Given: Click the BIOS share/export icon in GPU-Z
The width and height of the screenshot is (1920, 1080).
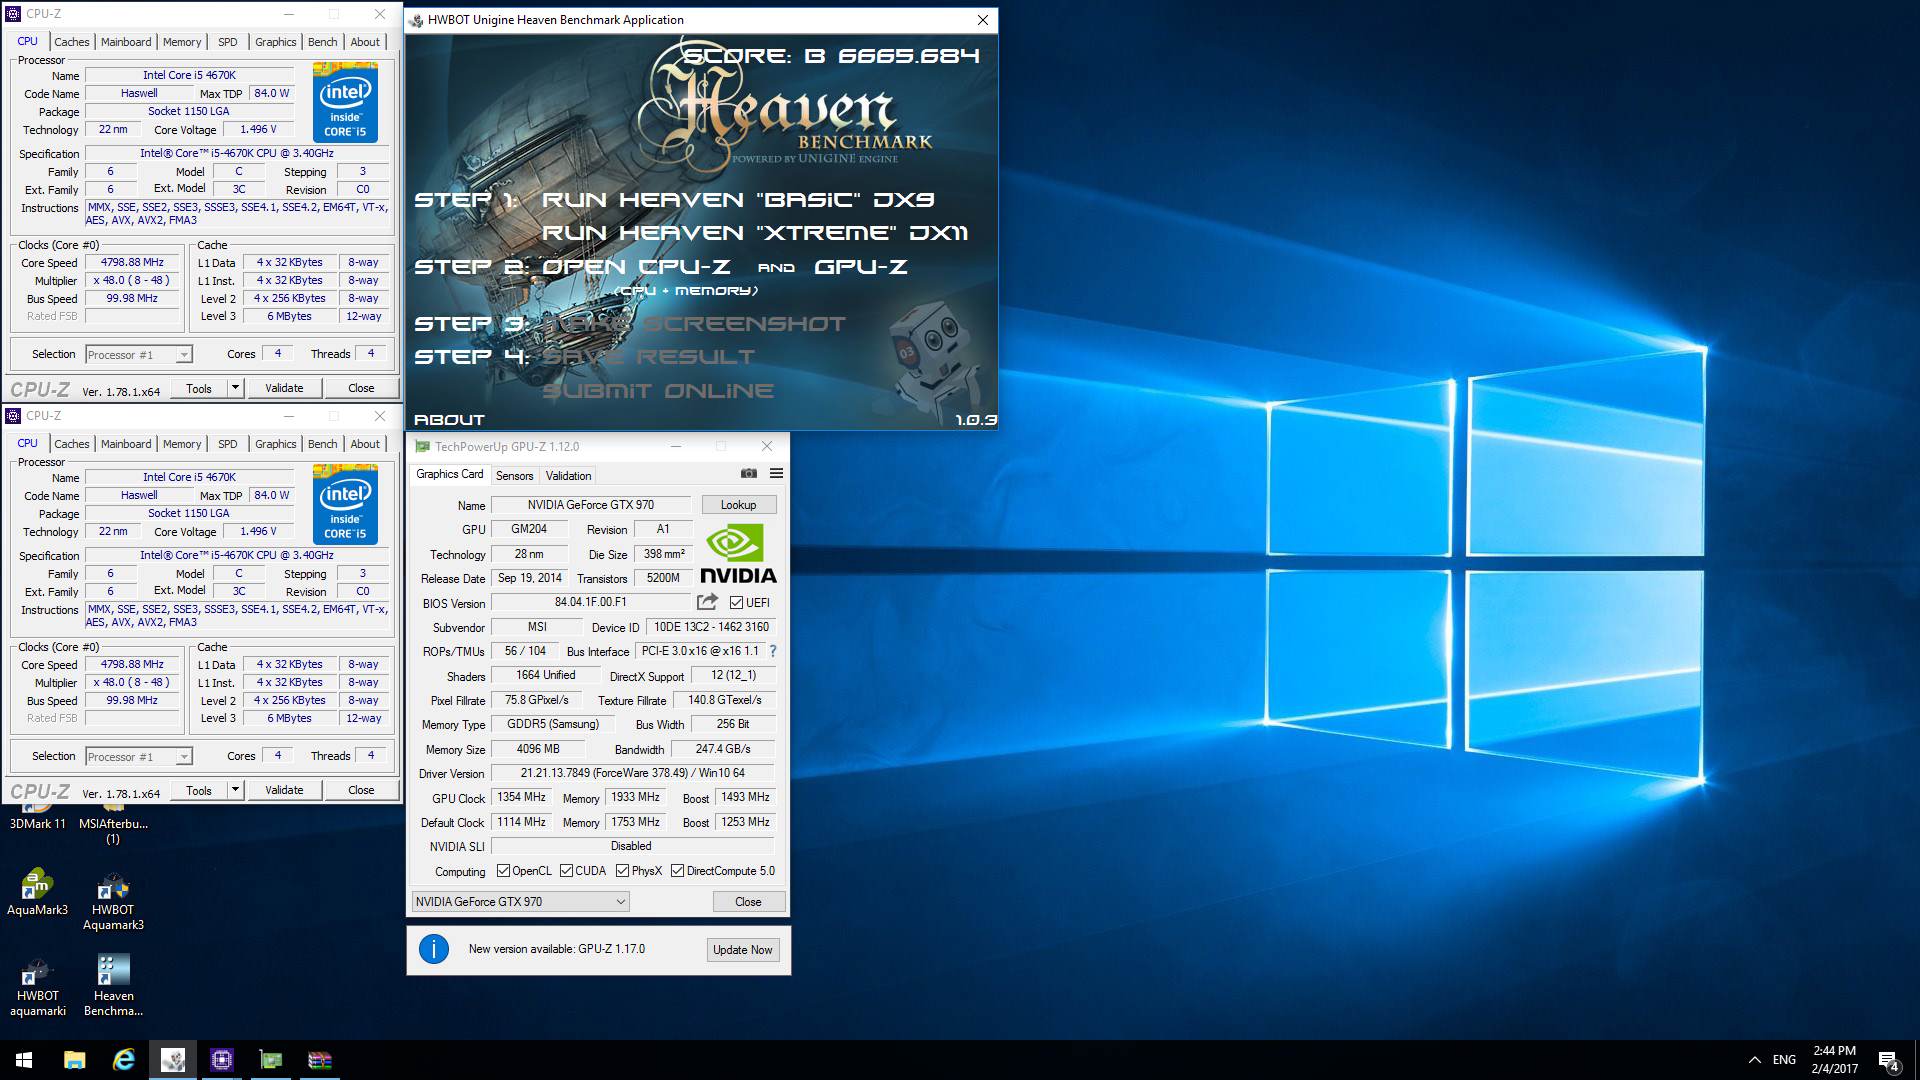Looking at the screenshot, I should (707, 602).
